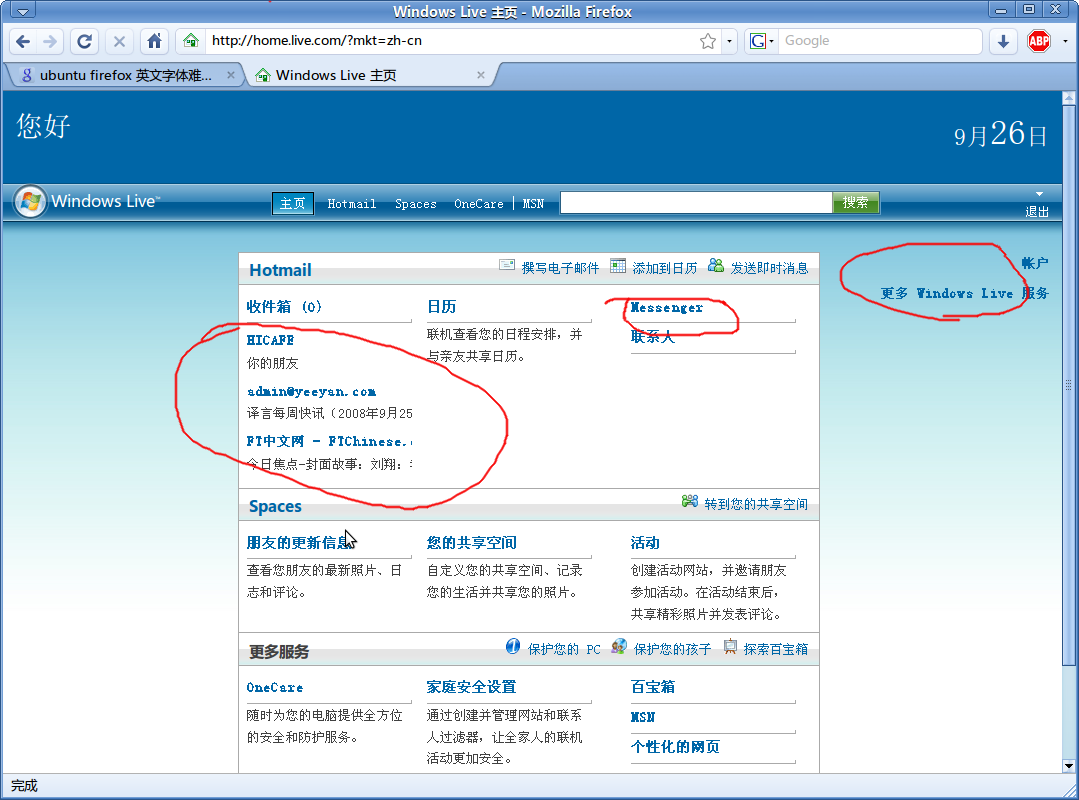Image resolution: width=1079 pixels, height=800 pixels.
Task: Open the Messenger link
Action: (x=667, y=307)
